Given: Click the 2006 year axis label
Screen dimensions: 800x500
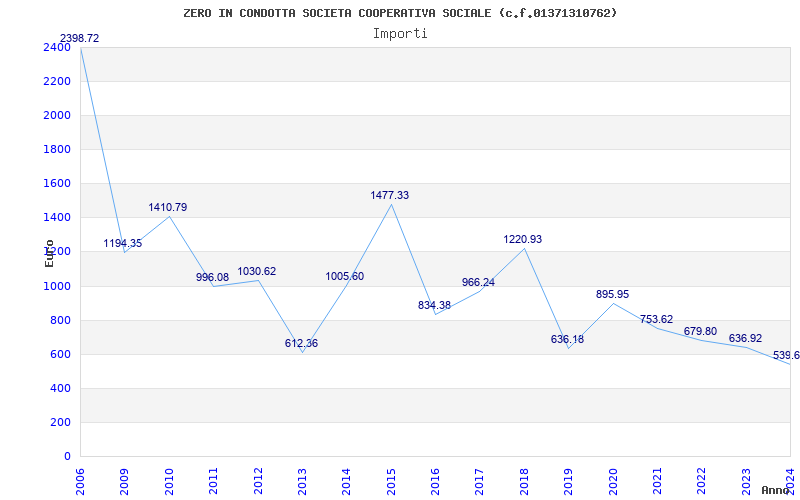Looking at the screenshot, I should (x=80, y=481).
